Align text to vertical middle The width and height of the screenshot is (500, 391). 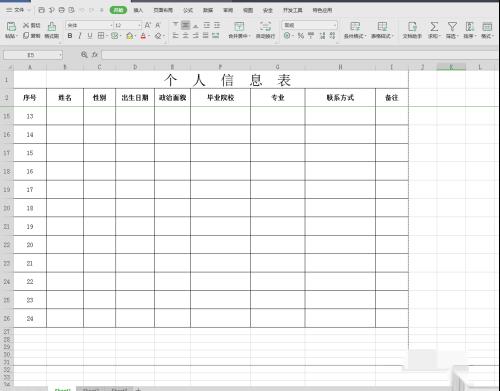186,25
